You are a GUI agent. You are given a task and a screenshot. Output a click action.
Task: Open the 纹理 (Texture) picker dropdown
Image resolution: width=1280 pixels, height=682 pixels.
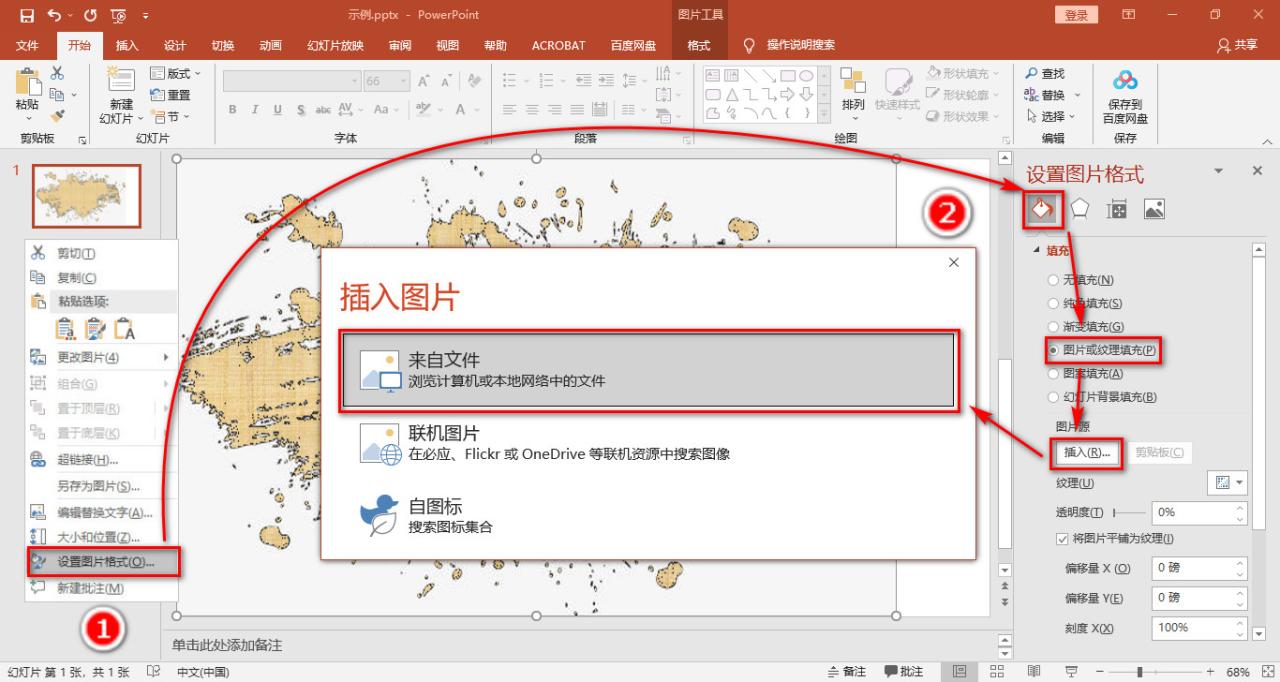point(1227,483)
